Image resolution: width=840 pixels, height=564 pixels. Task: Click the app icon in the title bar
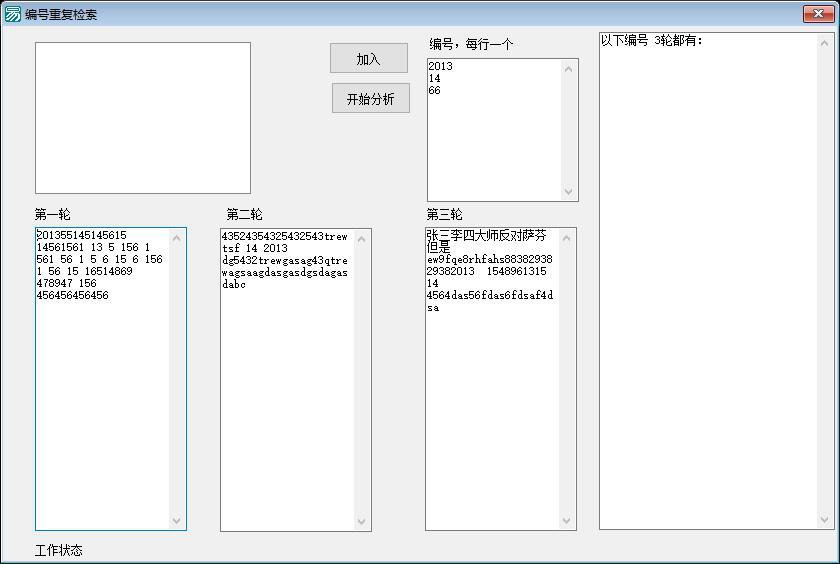click(13, 14)
